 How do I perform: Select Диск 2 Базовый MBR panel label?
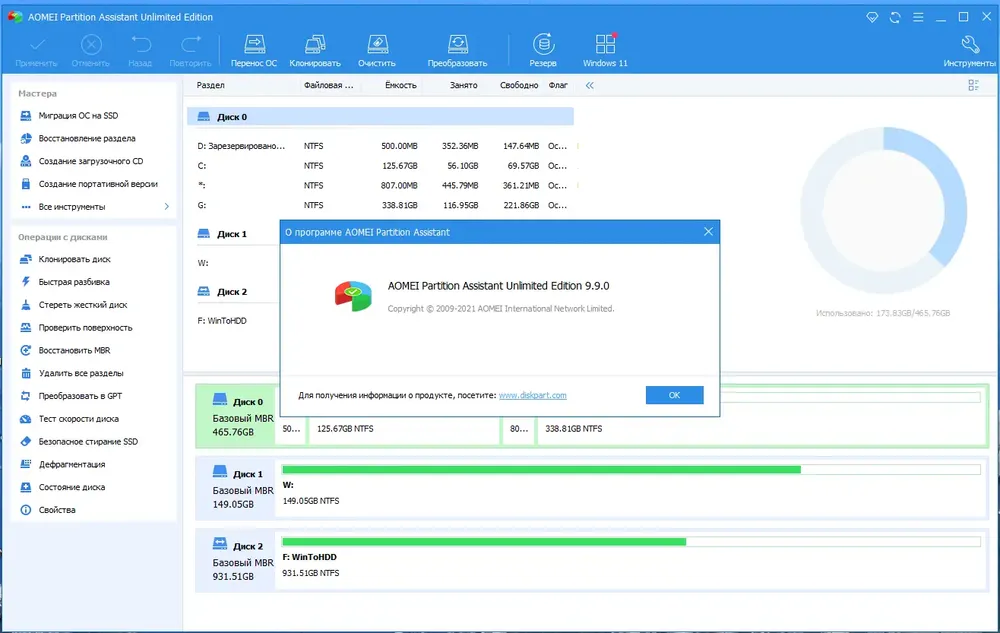pyautogui.click(x=237, y=560)
